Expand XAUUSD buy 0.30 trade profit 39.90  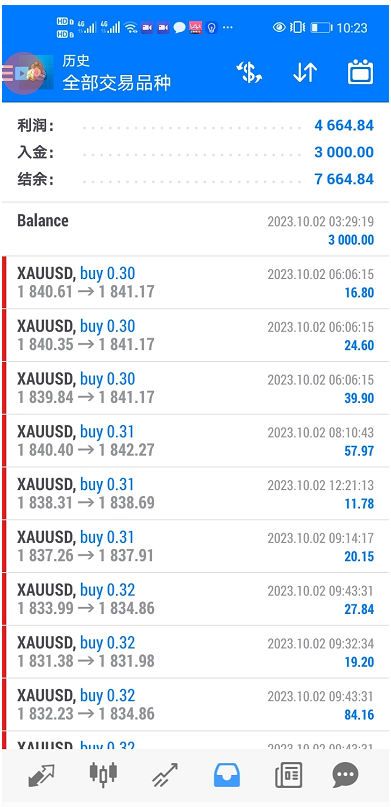[196, 389]
